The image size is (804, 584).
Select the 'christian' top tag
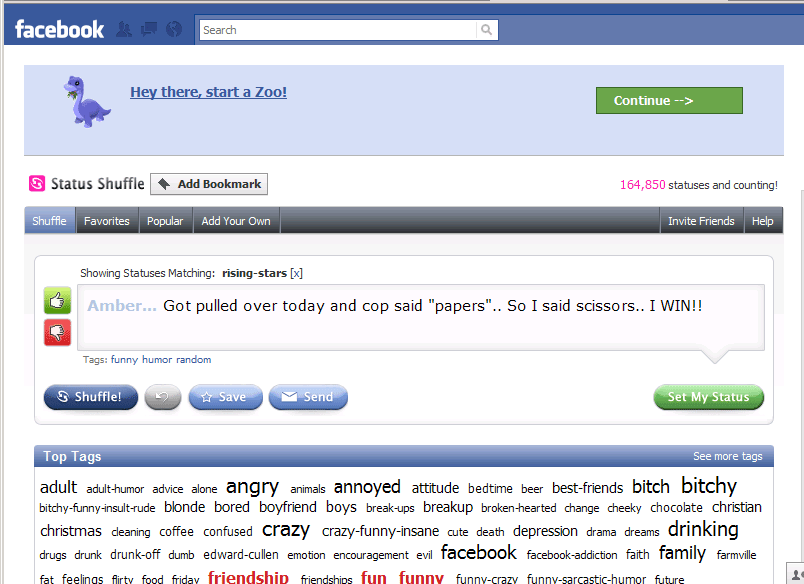coord(737,507)
